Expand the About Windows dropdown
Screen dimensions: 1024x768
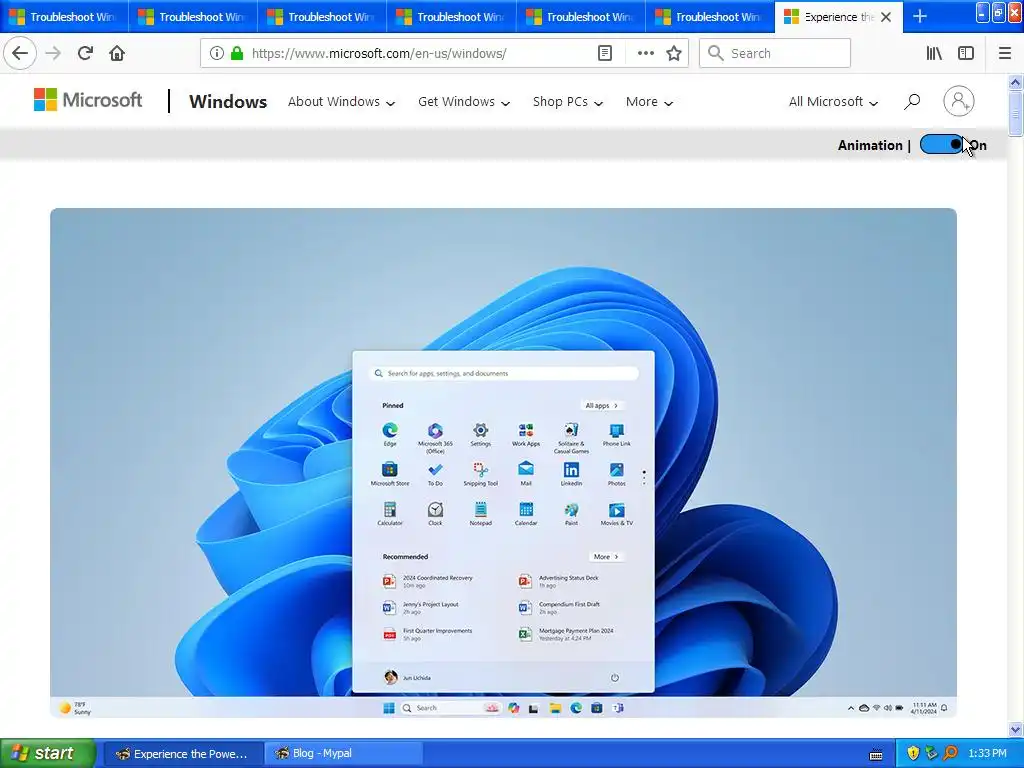tap(342, 102)
